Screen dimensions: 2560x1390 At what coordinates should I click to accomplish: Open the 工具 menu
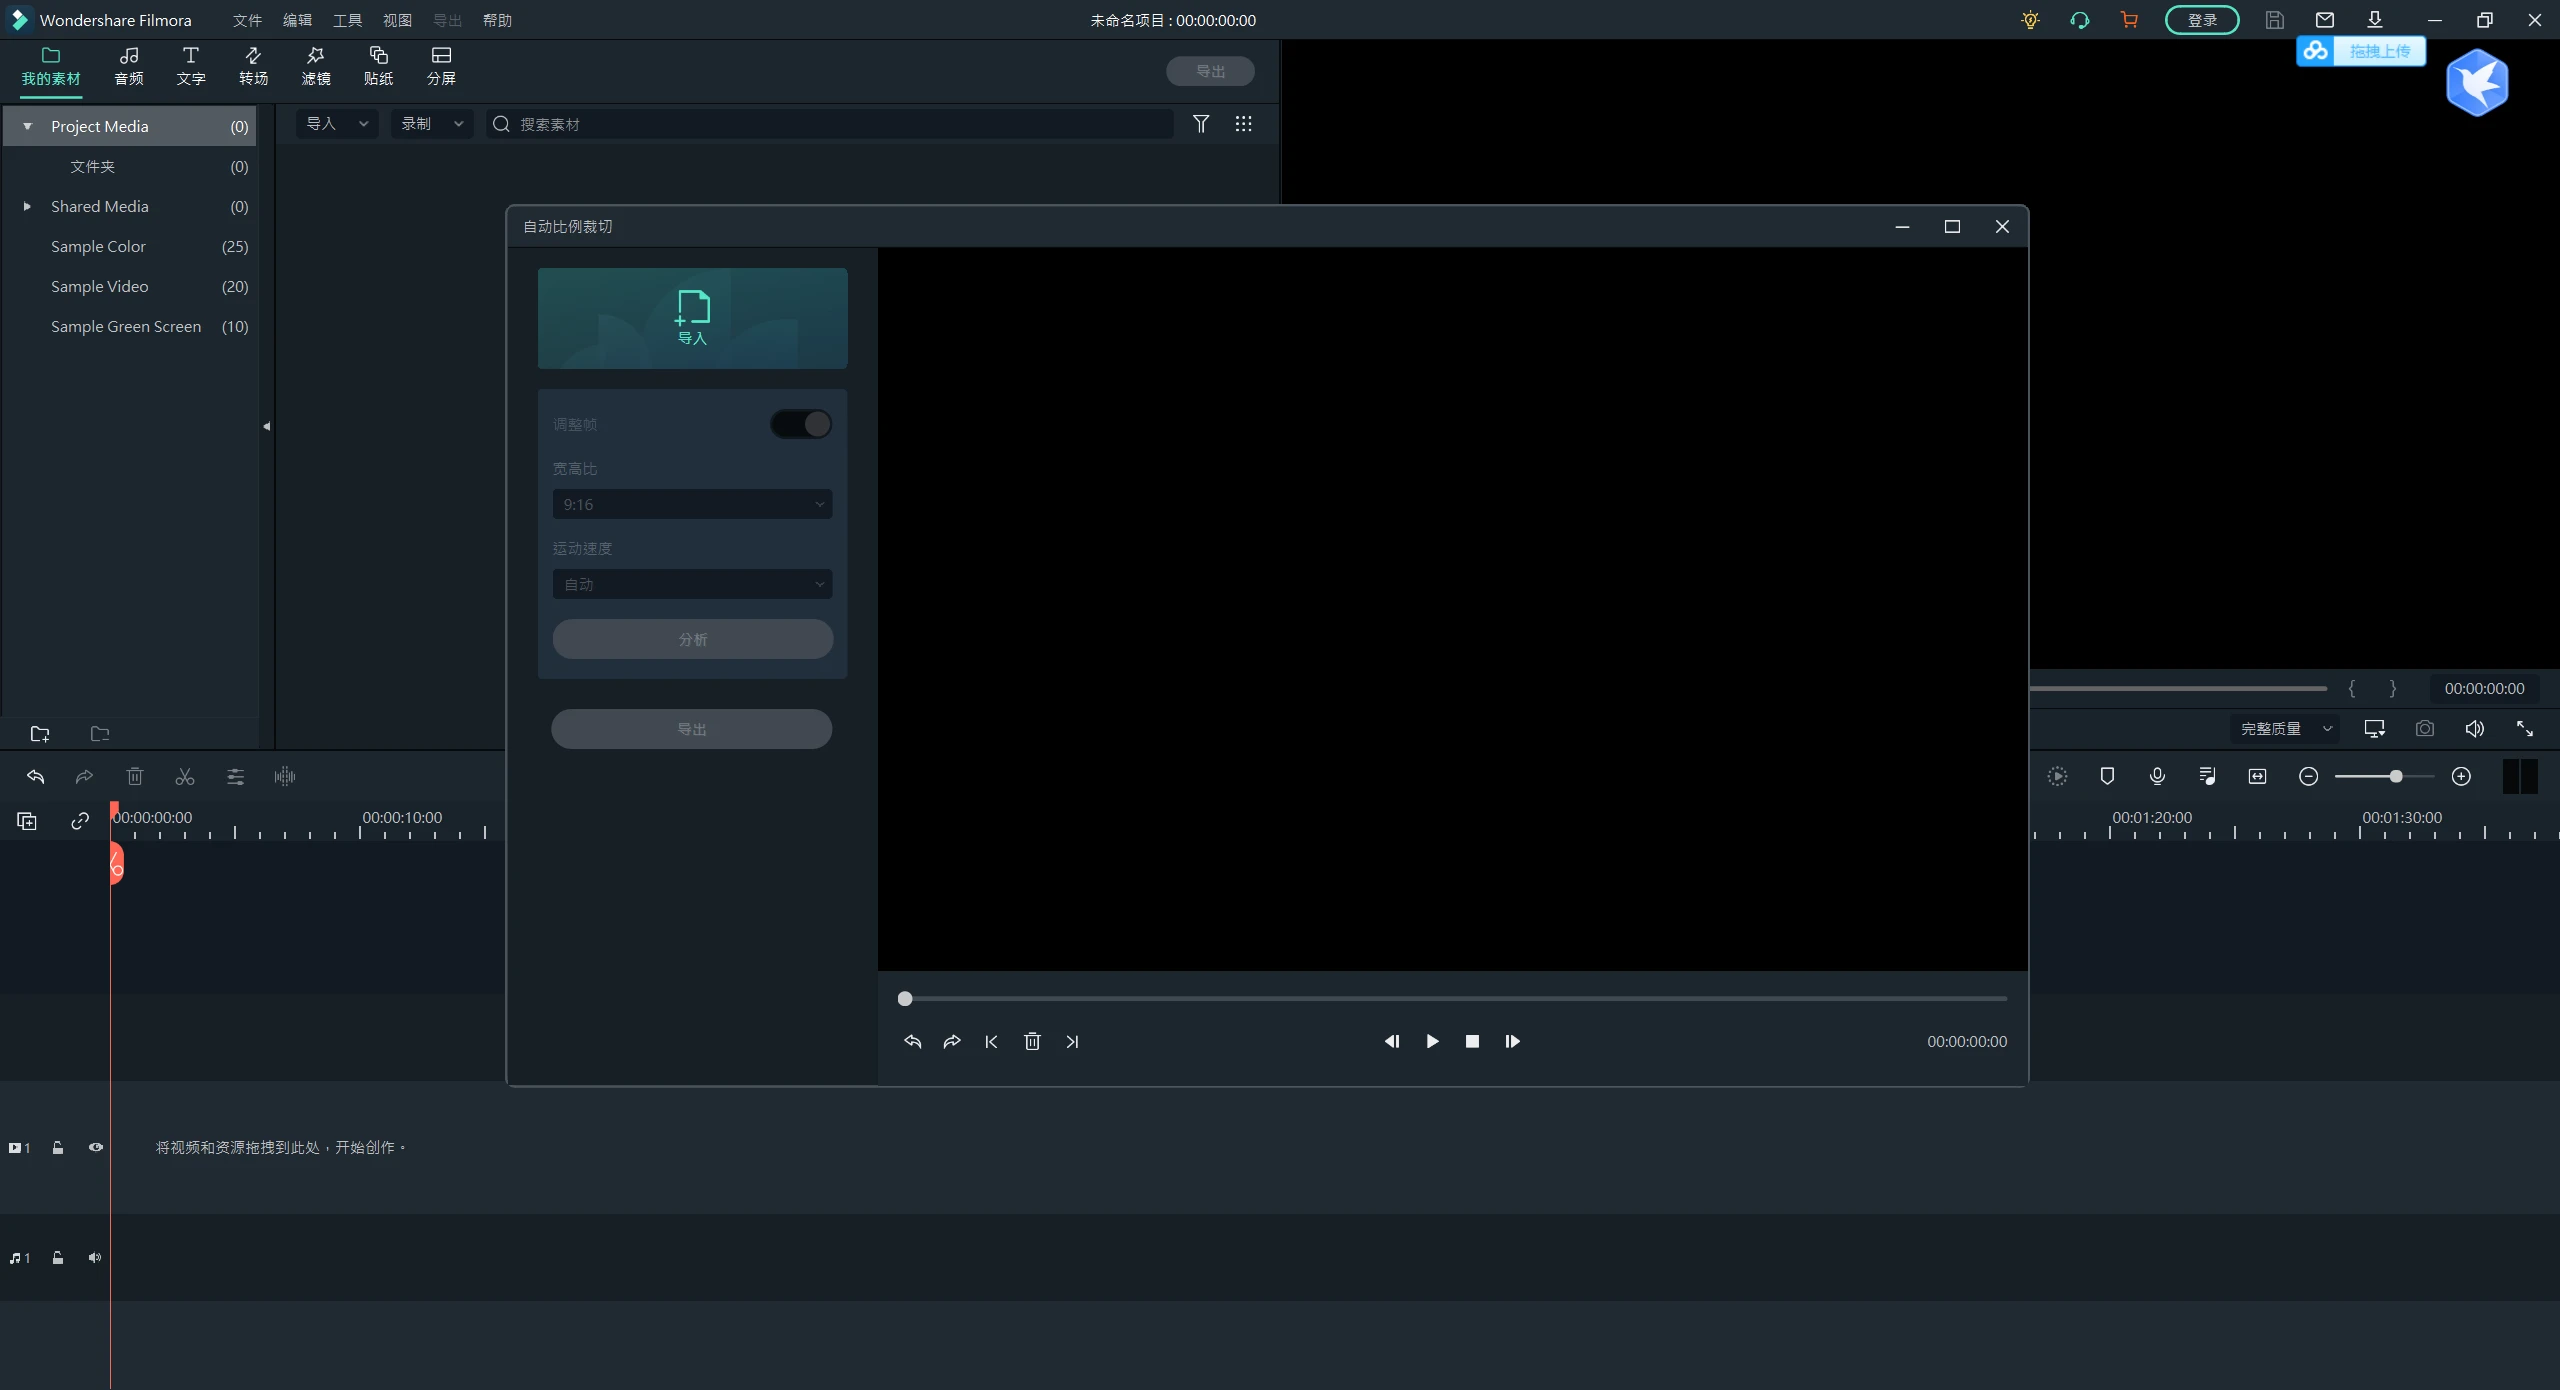[347, 20]
